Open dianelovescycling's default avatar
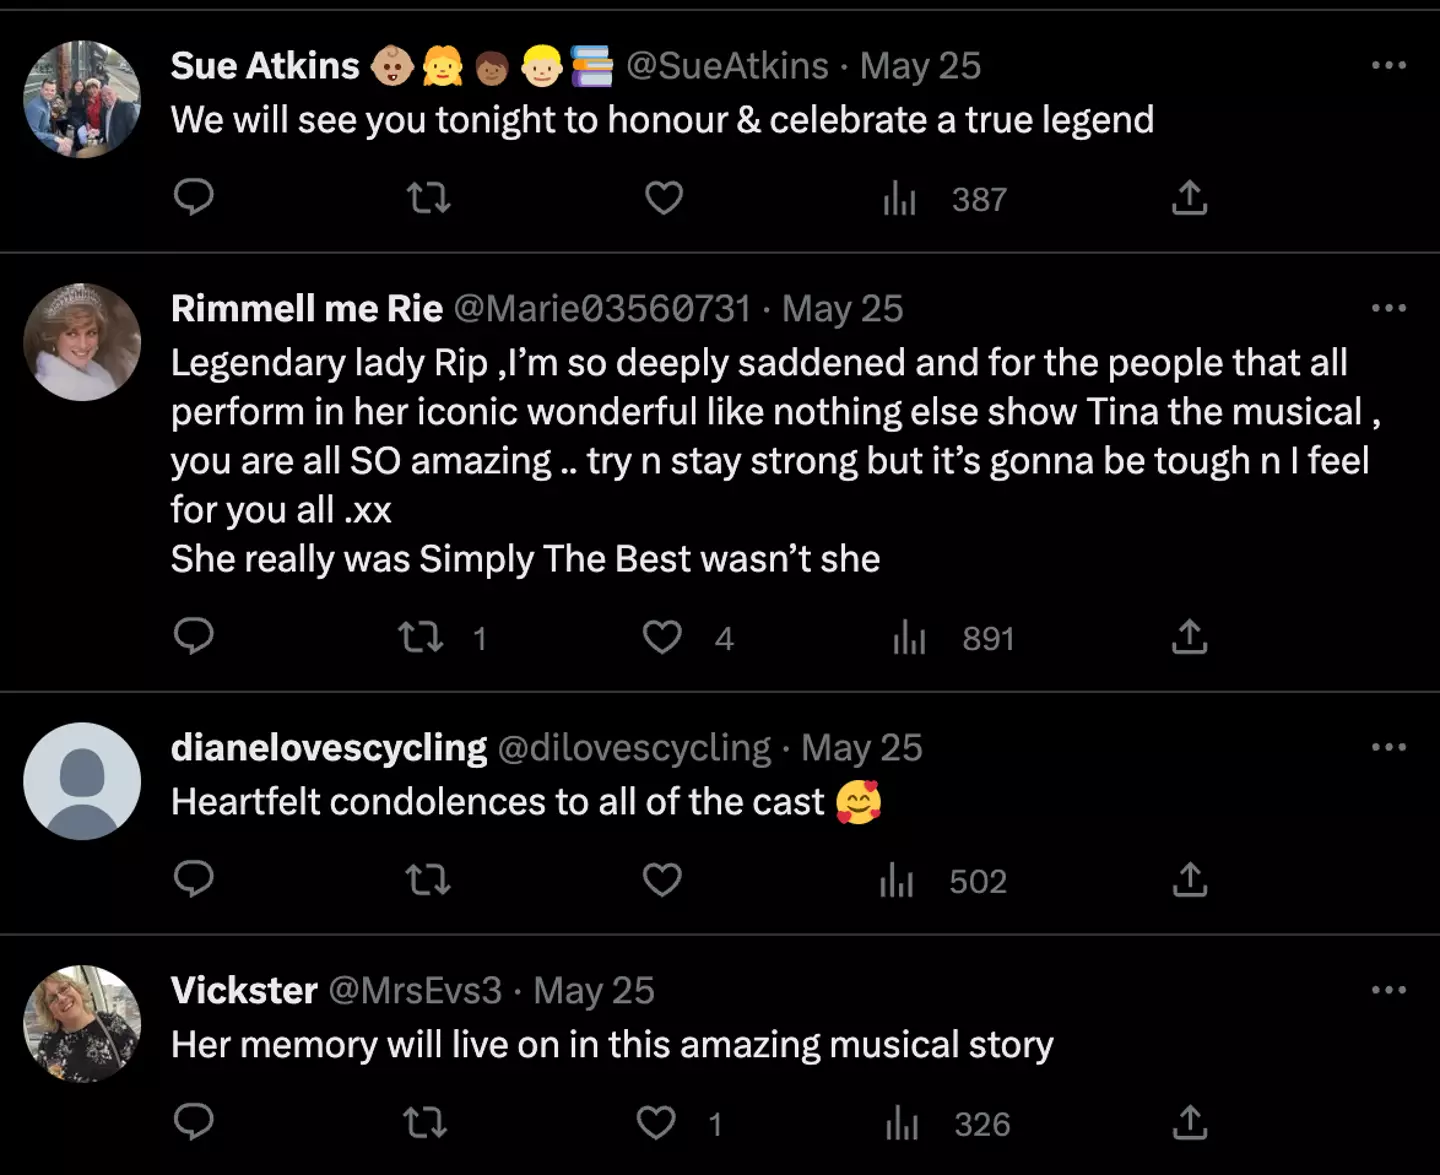 (x=82, y=781)
